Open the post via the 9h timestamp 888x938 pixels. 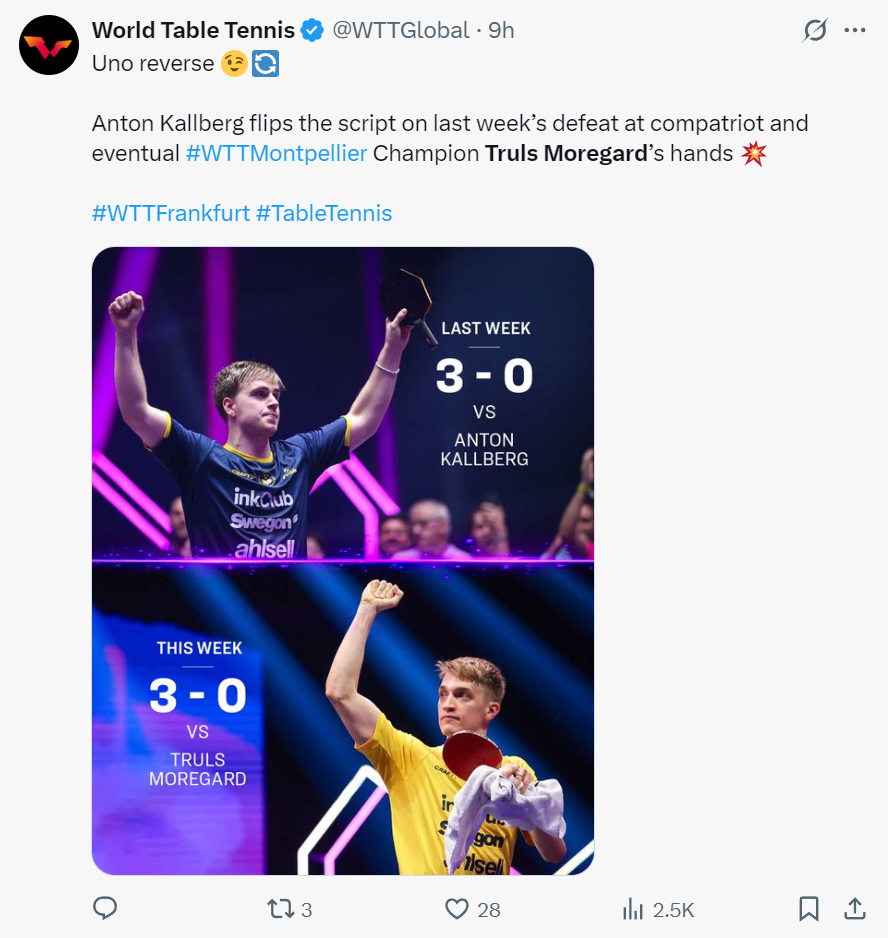coord(501,31)
